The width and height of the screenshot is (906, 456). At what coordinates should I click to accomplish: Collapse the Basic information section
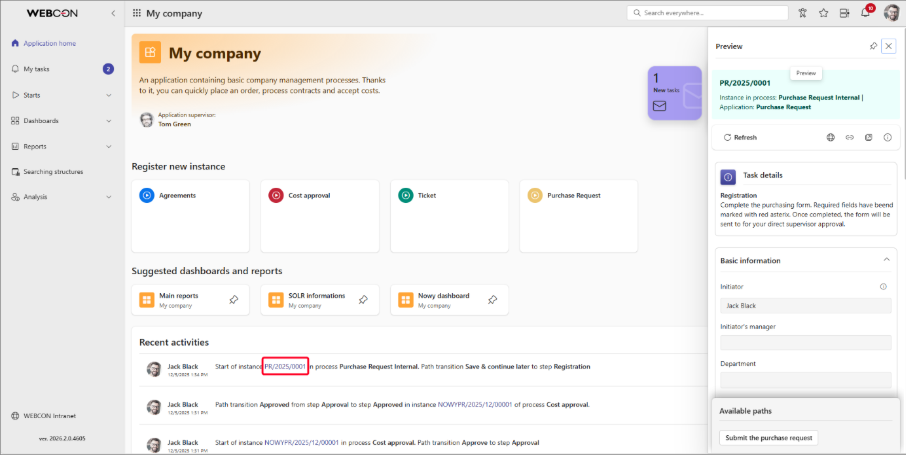pyautogui.click(x=886, y=260)
